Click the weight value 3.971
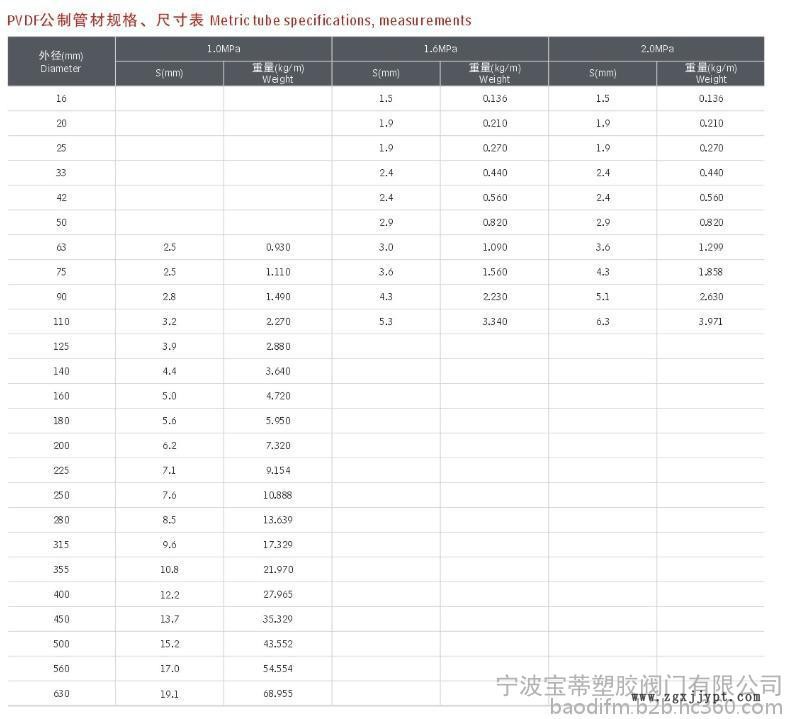The height and width of the screenshot is (719, 788). coord(710,321)
